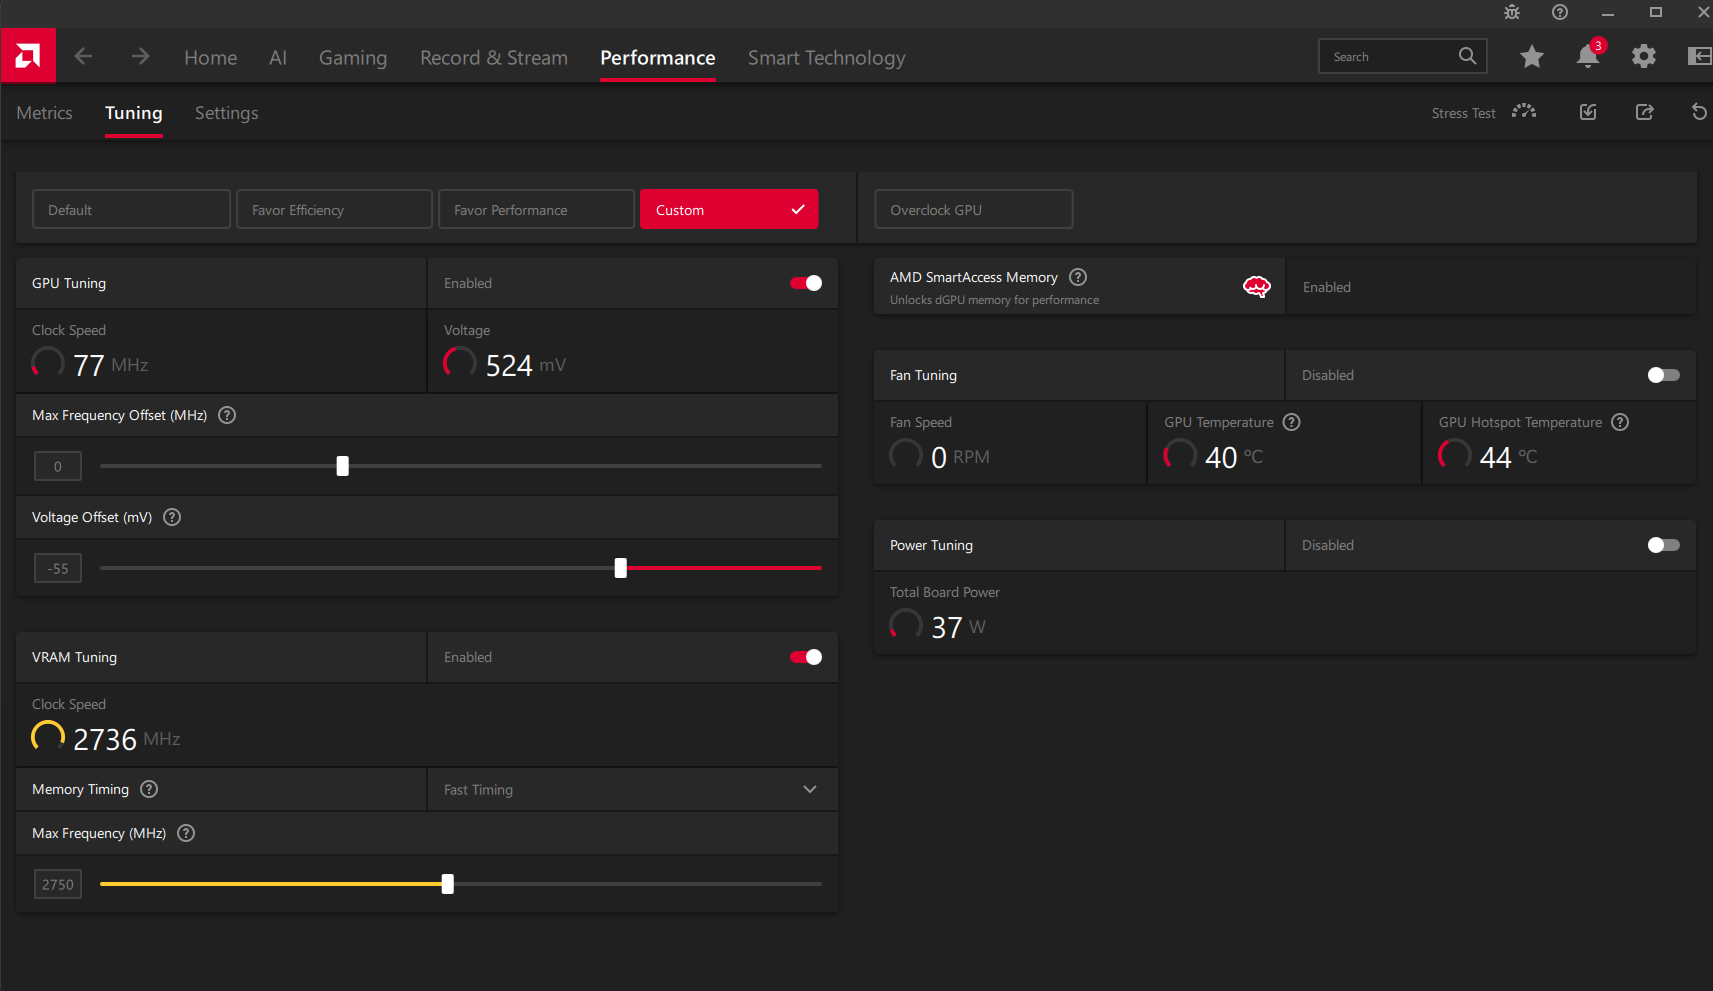Click the export tuning profile icon
Viewport: 1713px width, 991px height.
point(1644,112)
